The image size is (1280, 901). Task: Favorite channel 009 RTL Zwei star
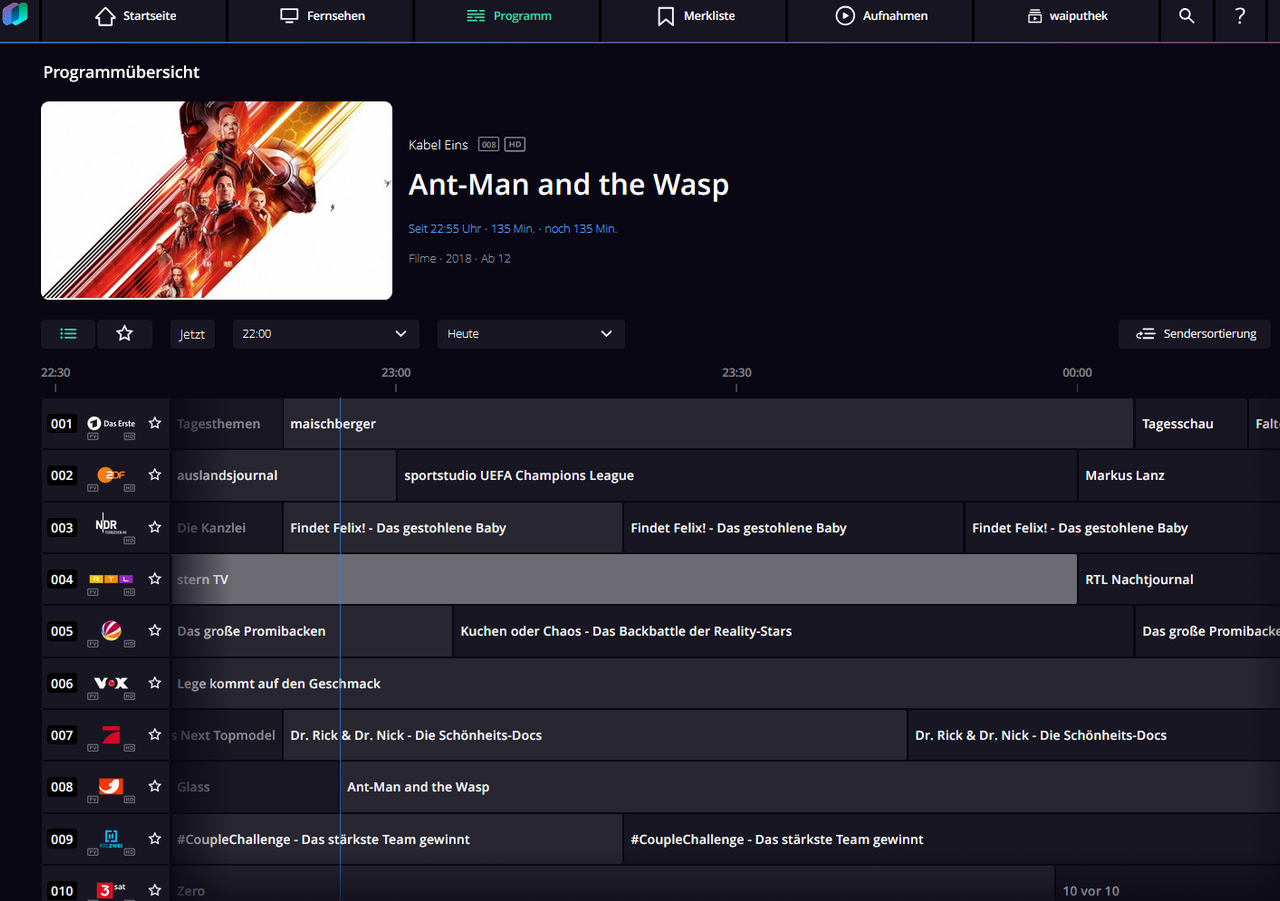click(155, 839)
